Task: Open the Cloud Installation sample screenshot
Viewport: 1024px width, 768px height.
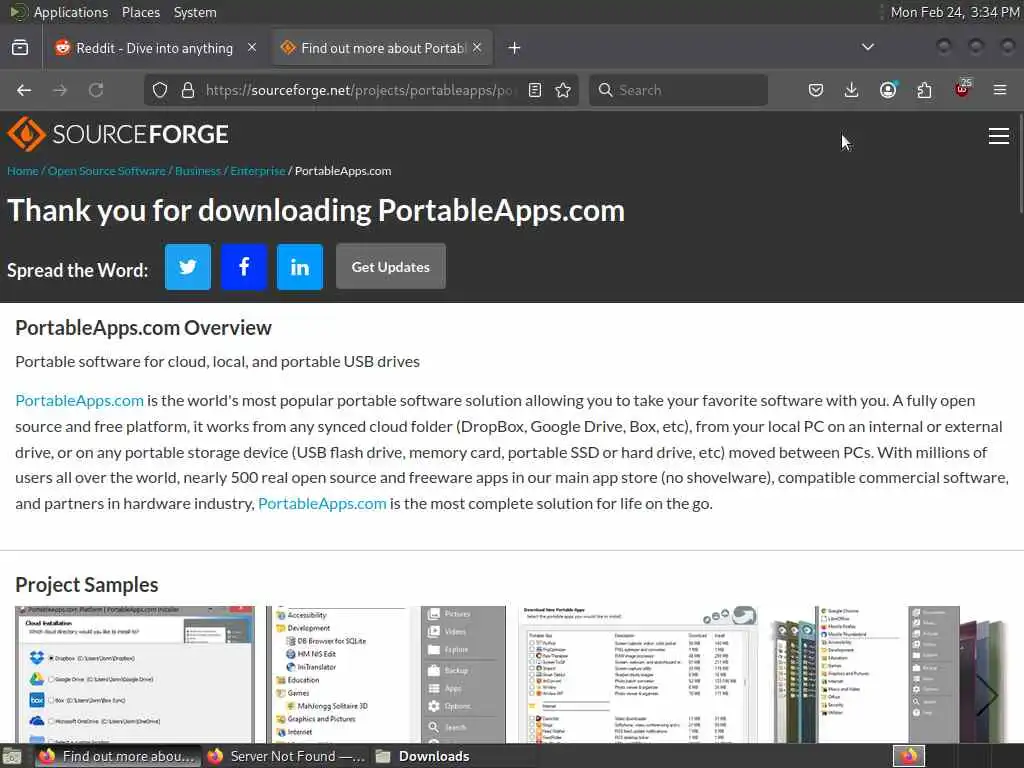Action: tap(135, 674)
